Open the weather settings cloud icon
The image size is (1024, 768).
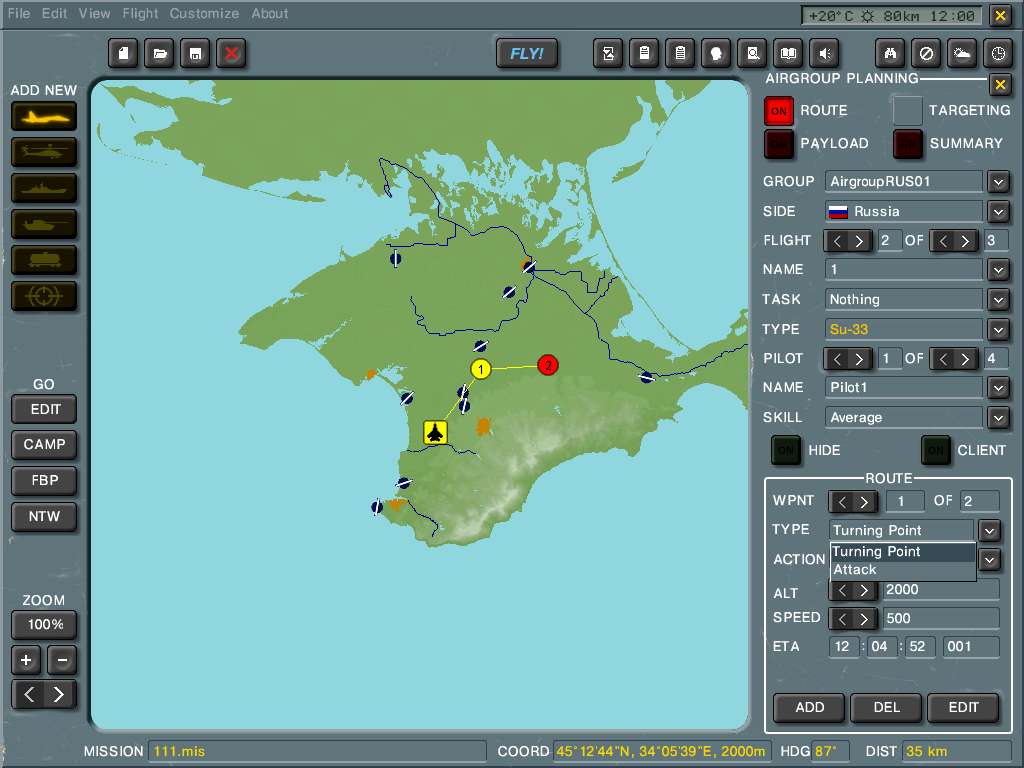tap(961, 53)
